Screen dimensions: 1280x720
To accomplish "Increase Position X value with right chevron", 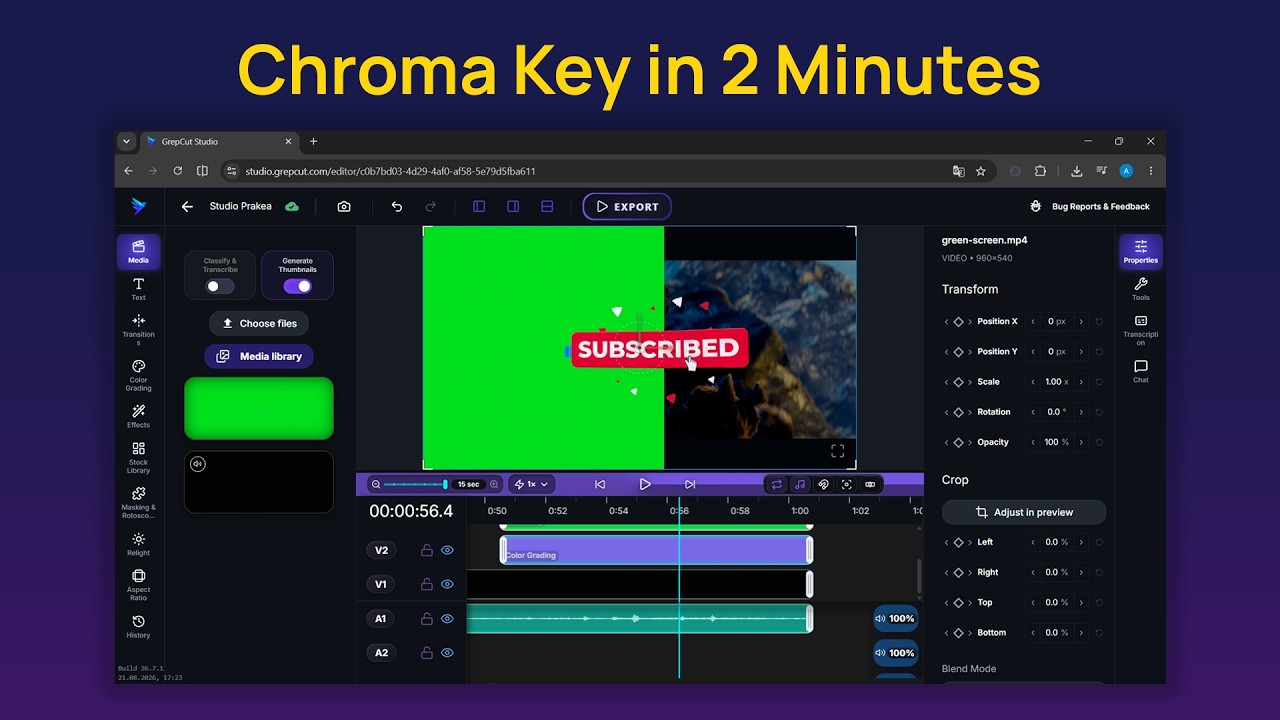I will point(1080,322).
